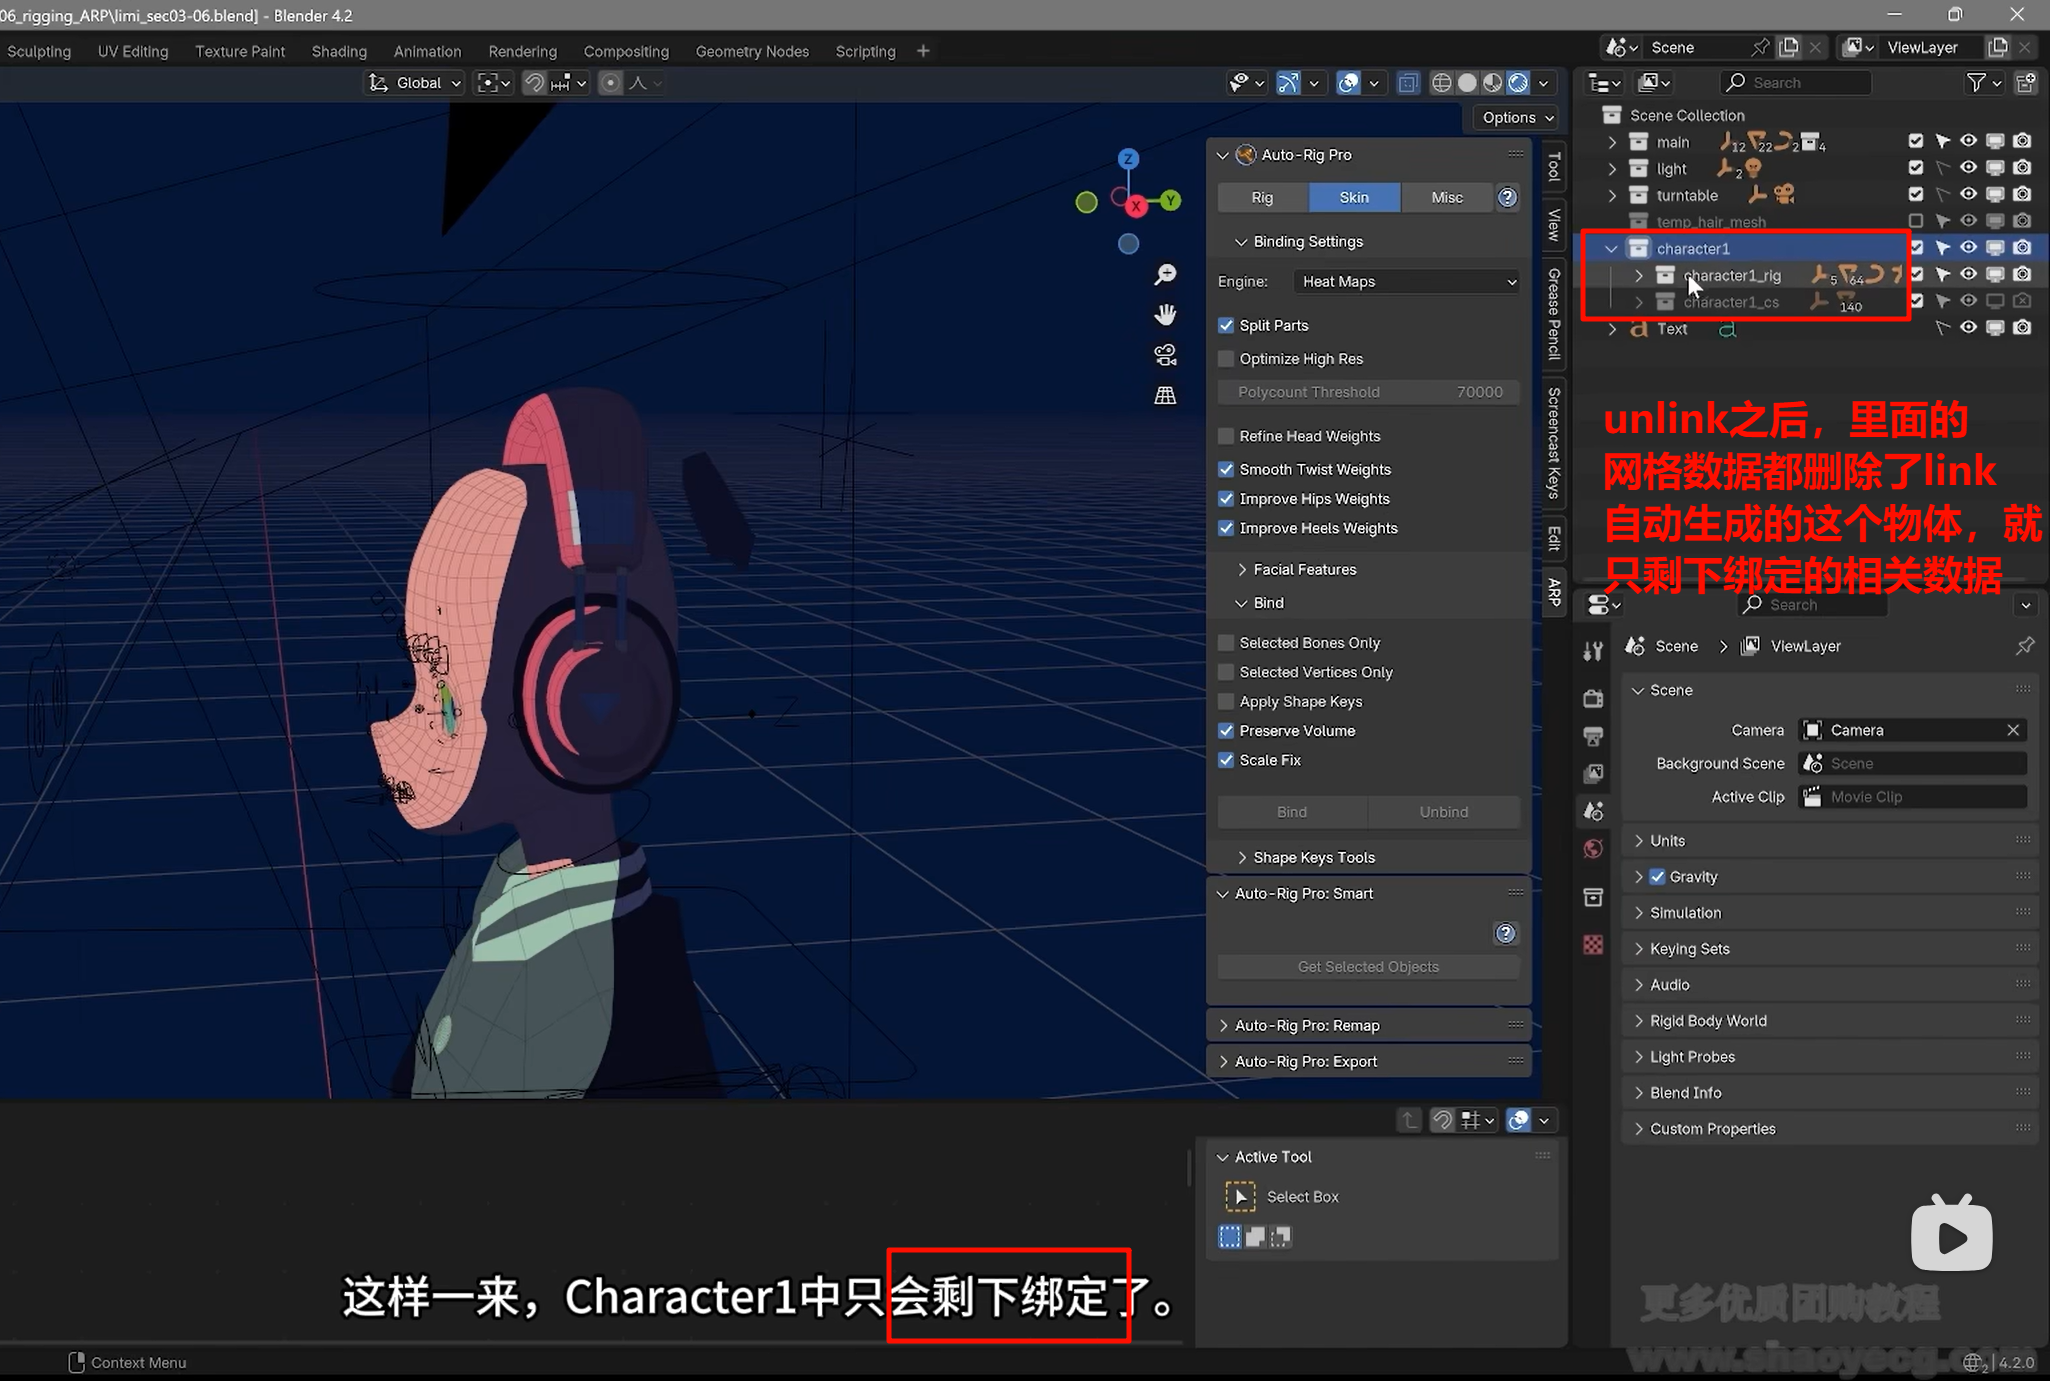Open the Geometry Nodes workspace tab
This screenshot has width=2050, height=1381.
[752, 51]
